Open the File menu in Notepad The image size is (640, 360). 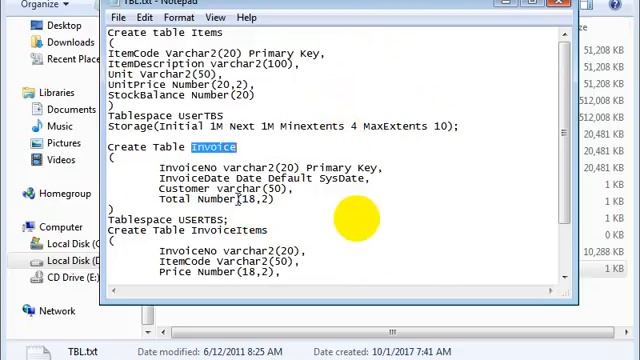click(118, 18)
